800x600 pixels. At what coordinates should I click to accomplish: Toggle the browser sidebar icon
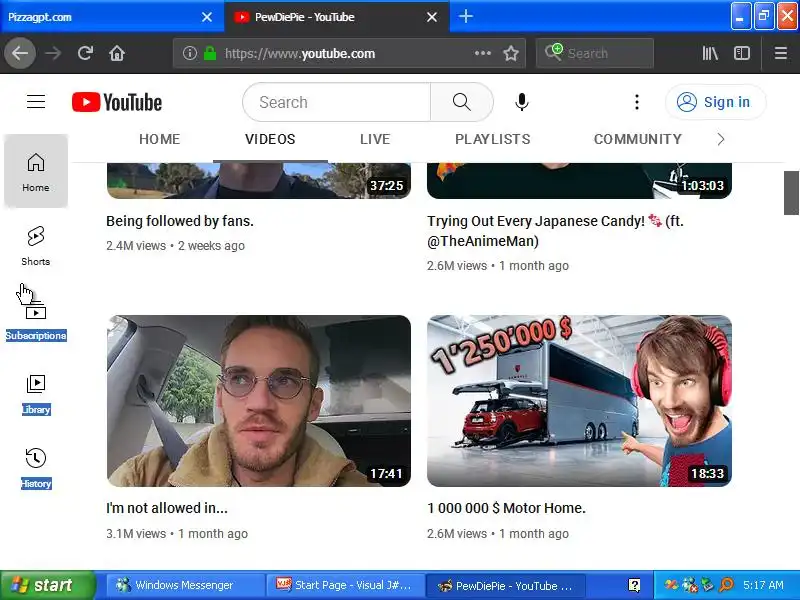(x=741, y=53)
